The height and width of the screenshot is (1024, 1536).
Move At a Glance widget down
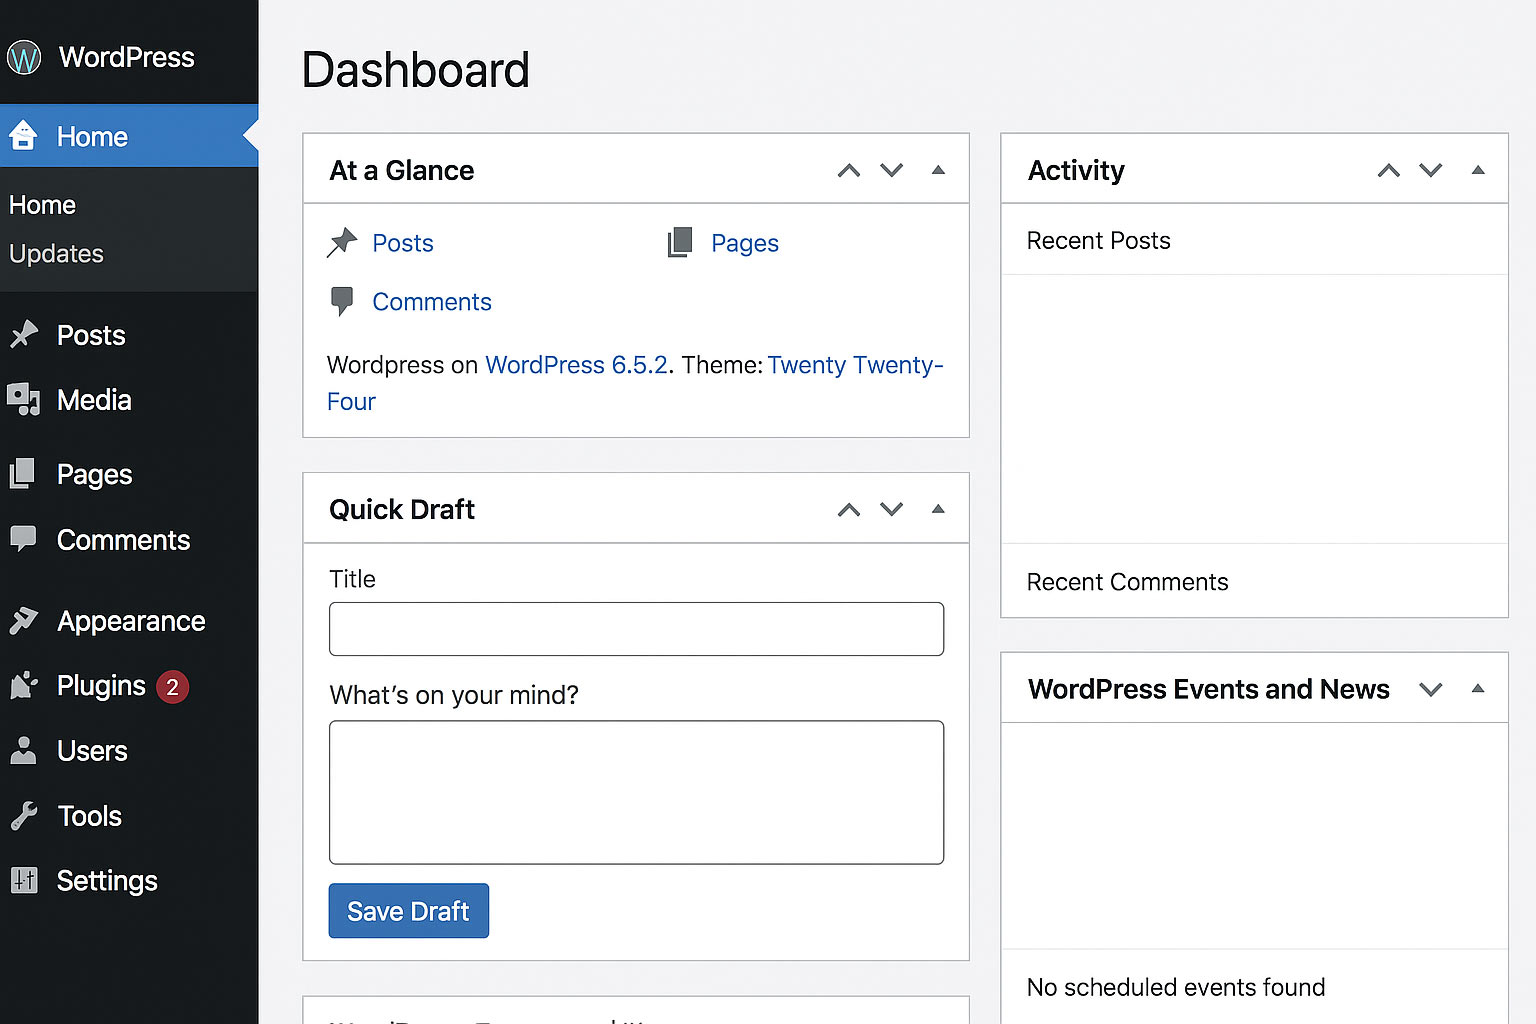(891, 170)
